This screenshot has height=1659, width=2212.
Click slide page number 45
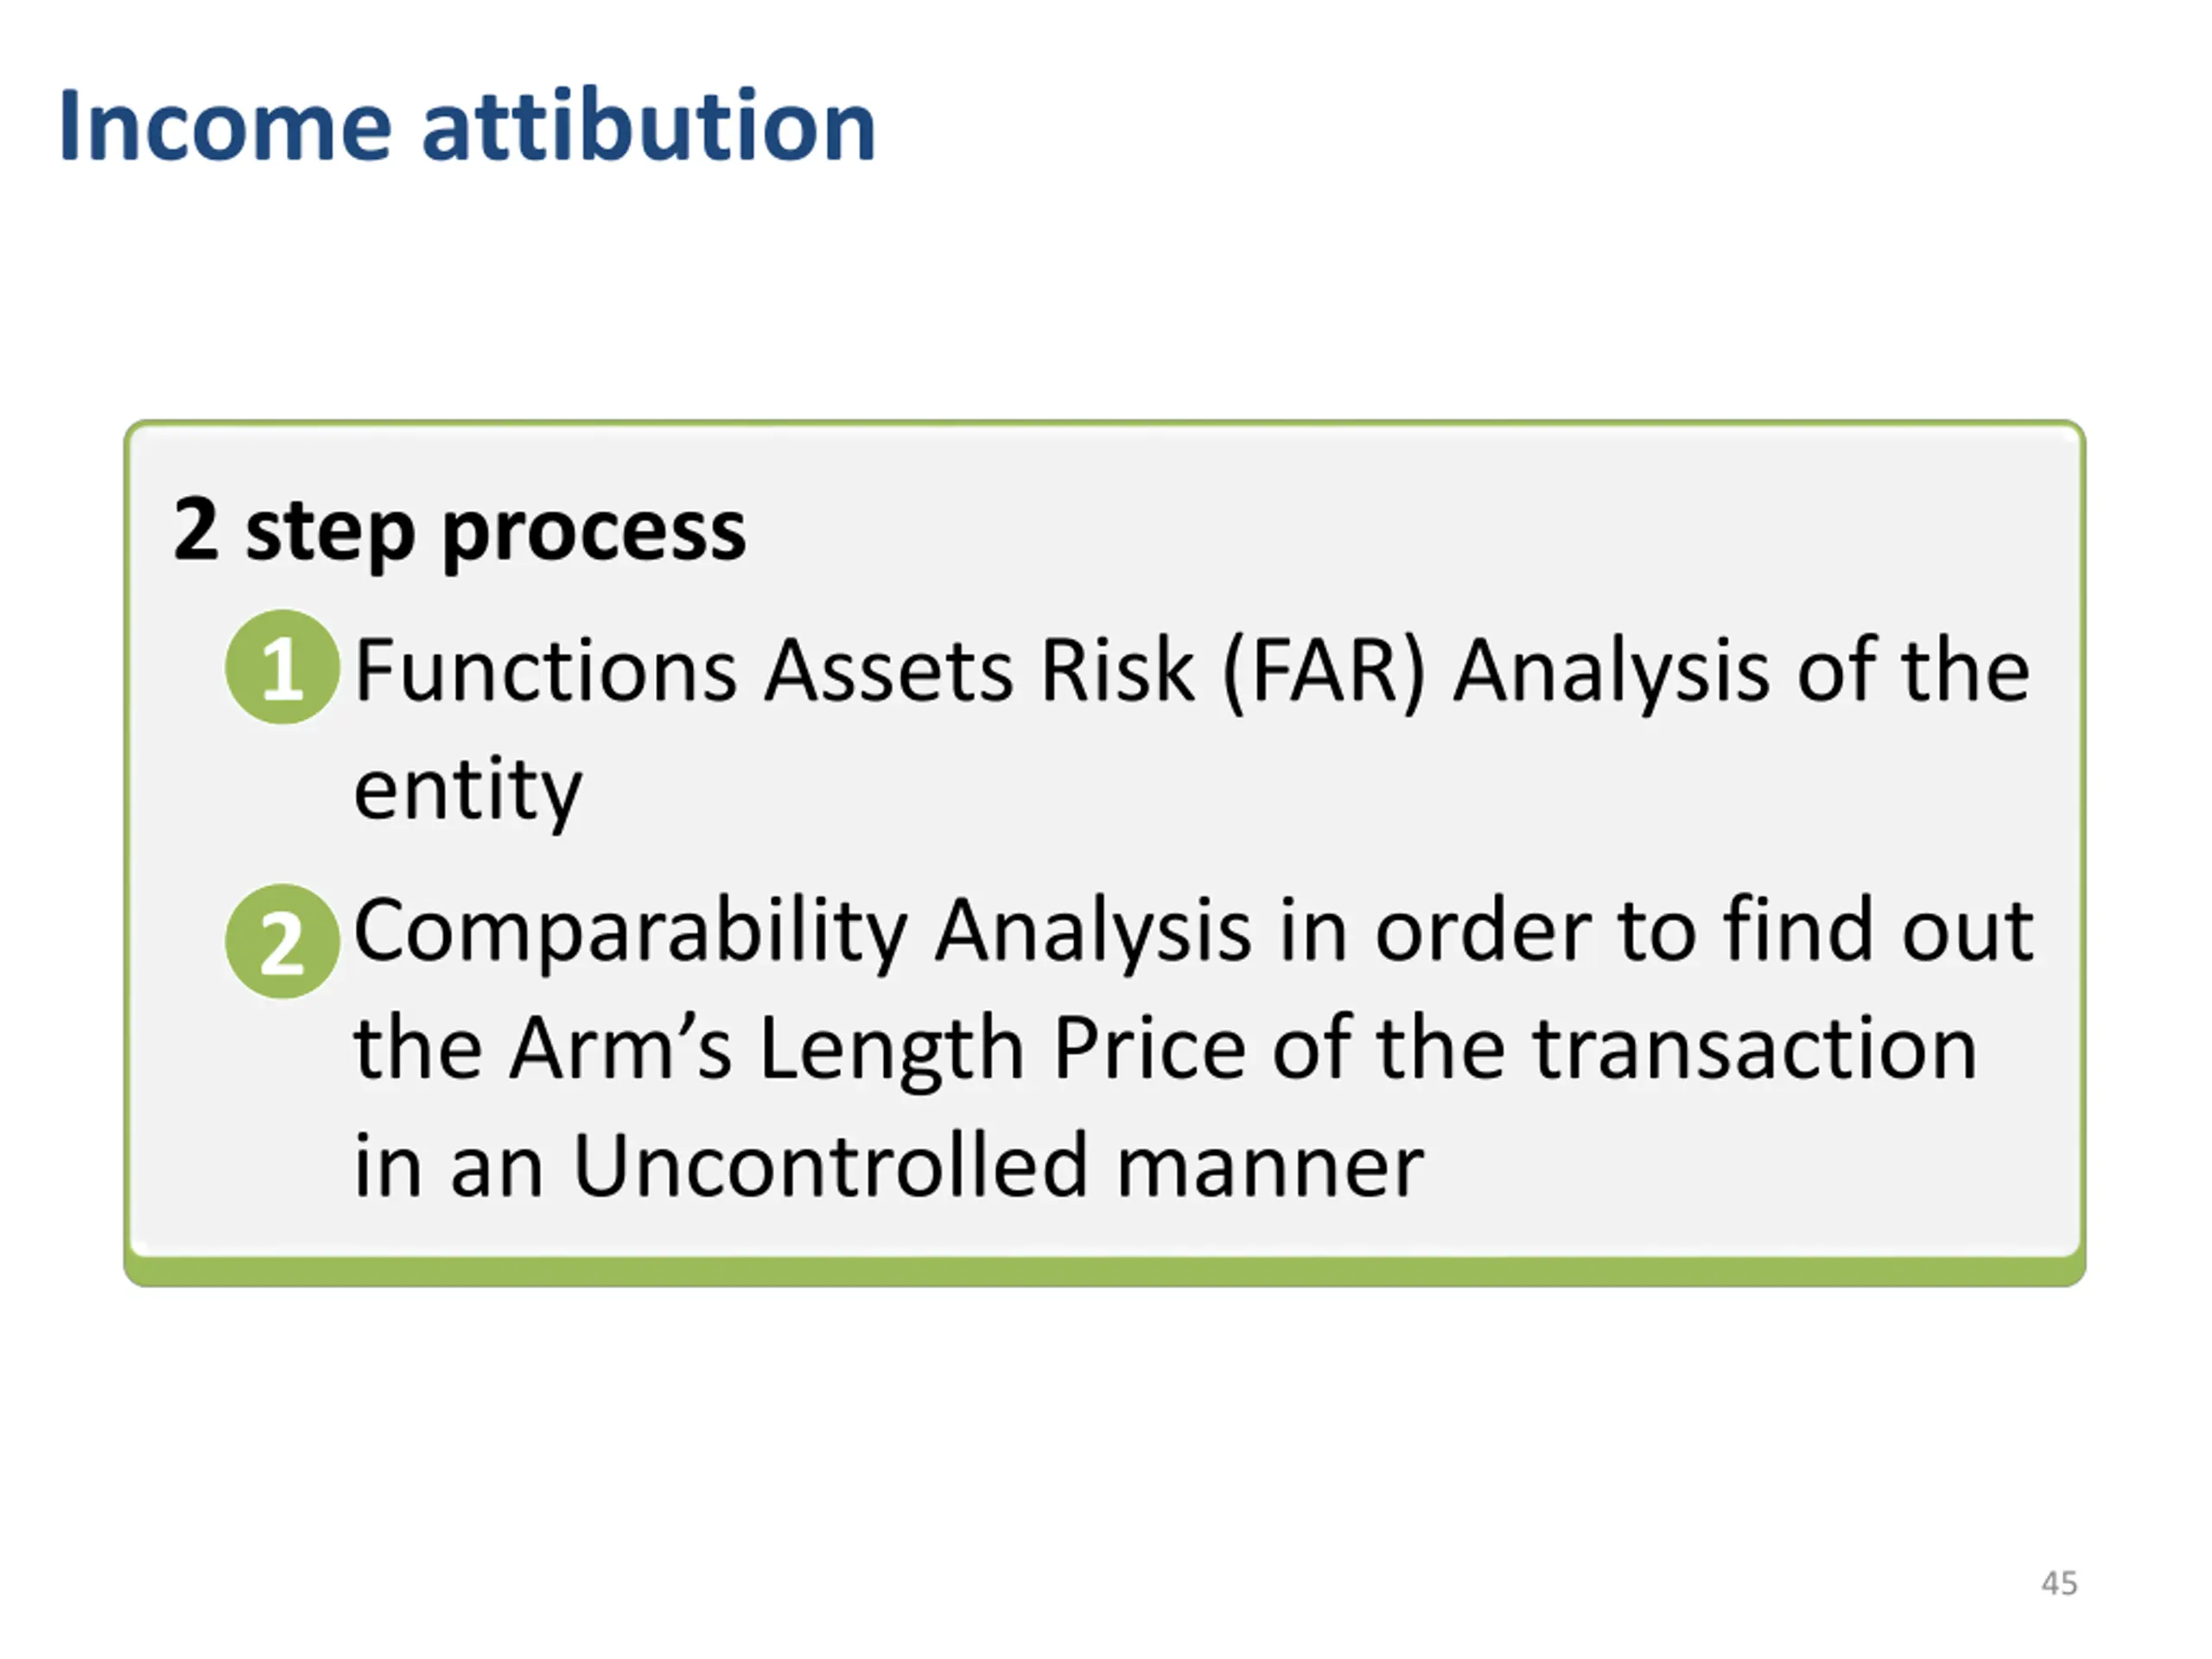coord(2059,1583)
